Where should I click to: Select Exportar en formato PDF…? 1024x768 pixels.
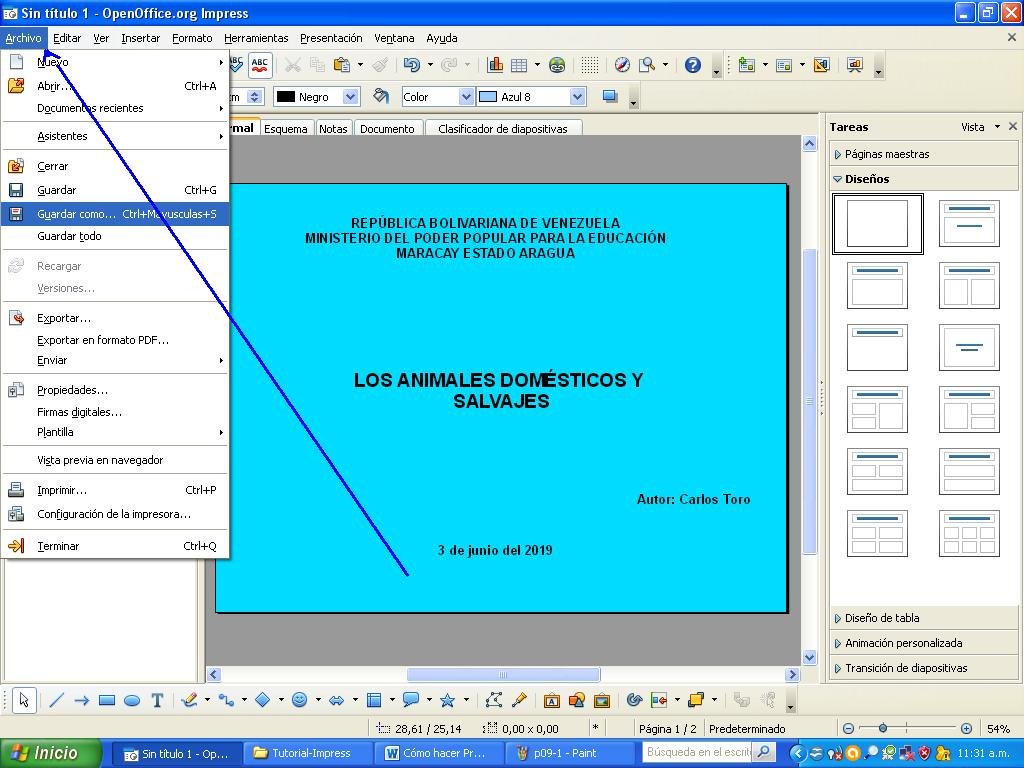point(115,340)
